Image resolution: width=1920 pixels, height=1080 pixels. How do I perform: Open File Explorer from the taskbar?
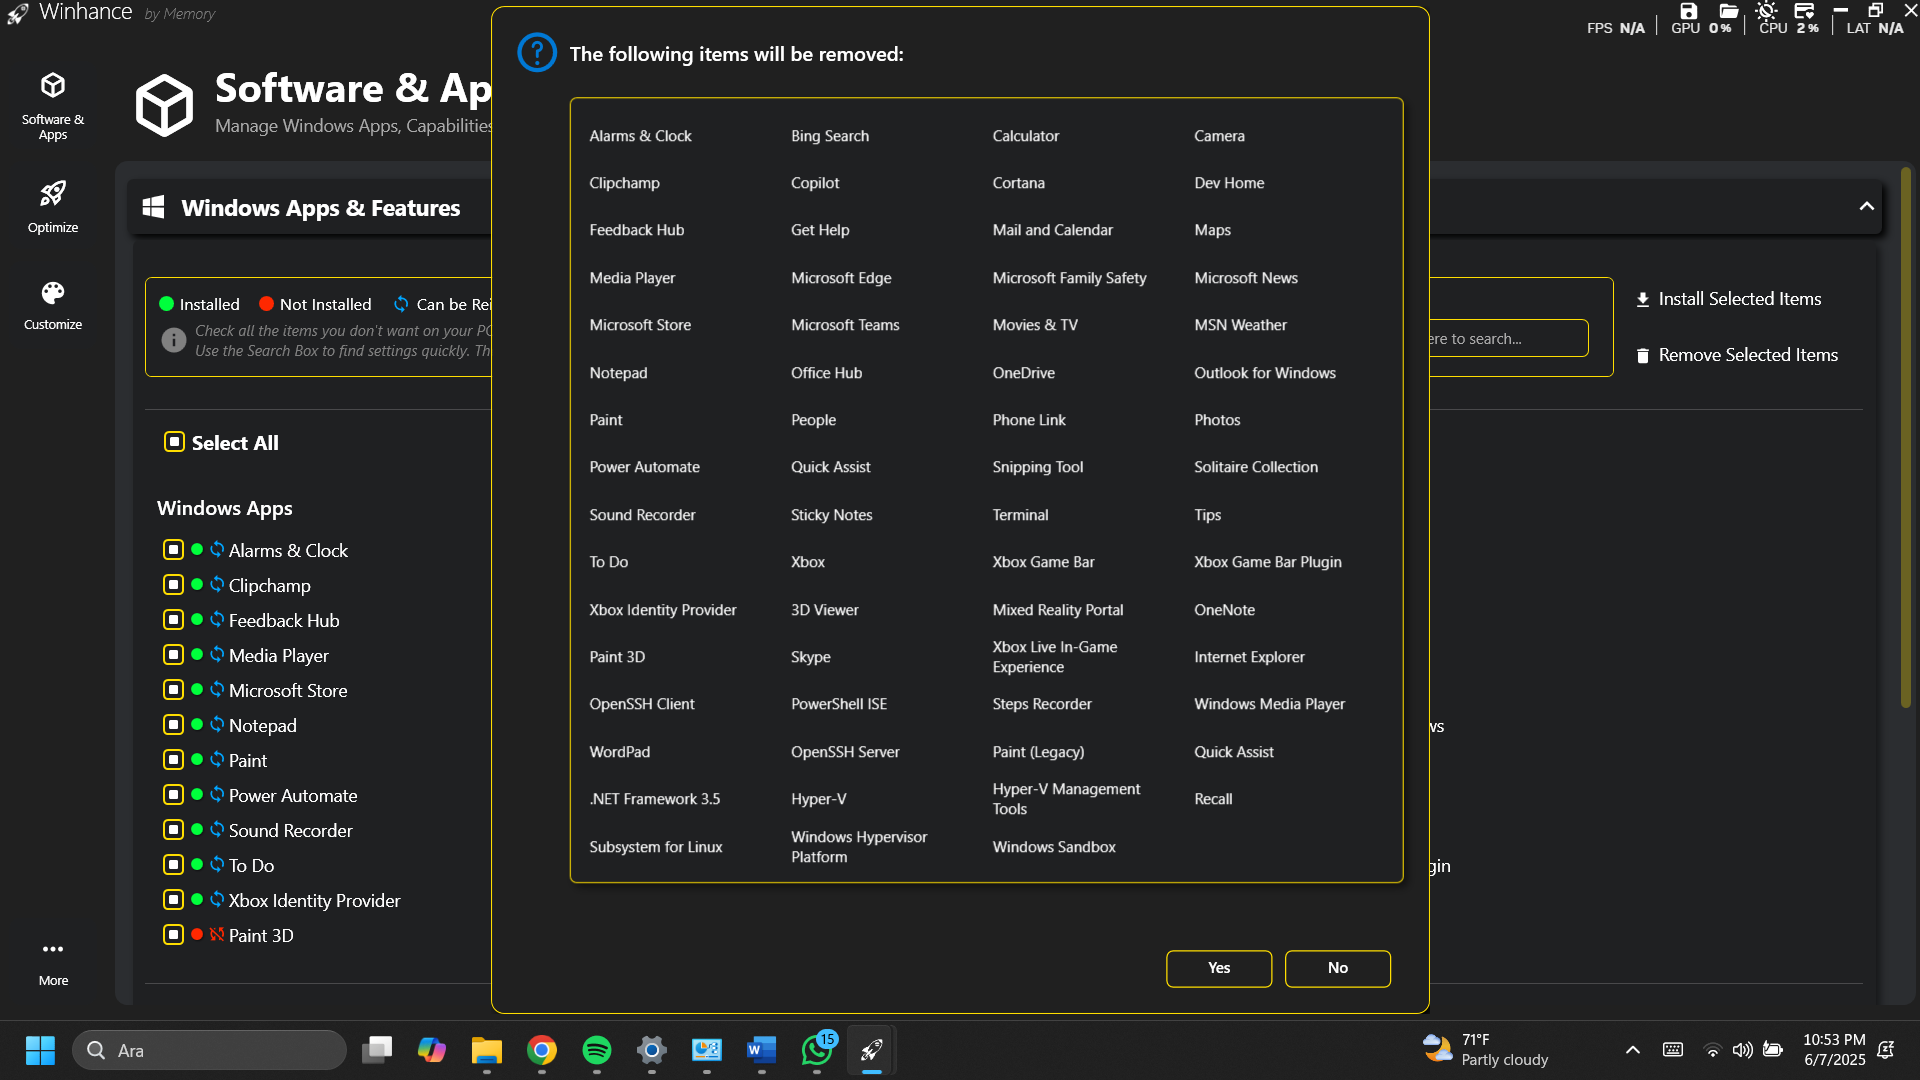tap(487, 1050)
